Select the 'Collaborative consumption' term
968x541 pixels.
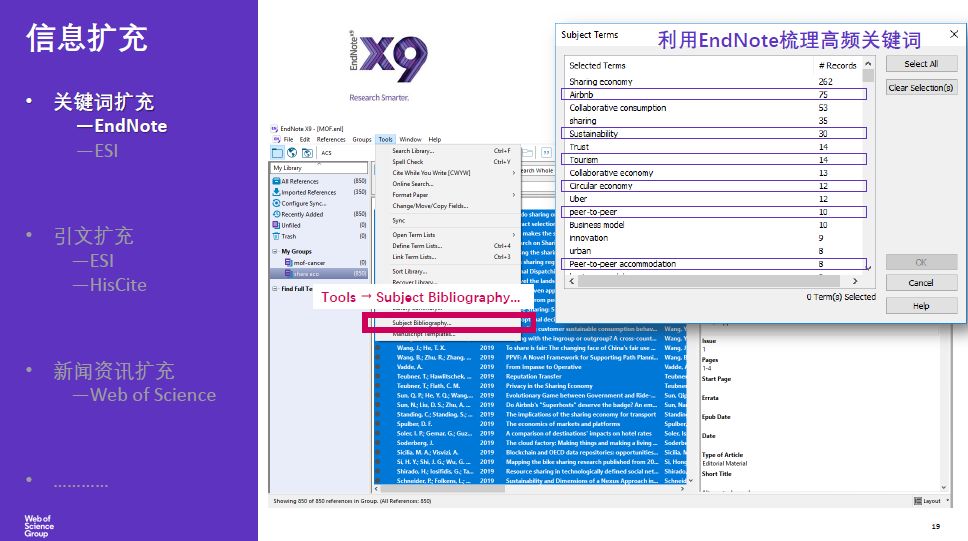(x=714, y=107)
